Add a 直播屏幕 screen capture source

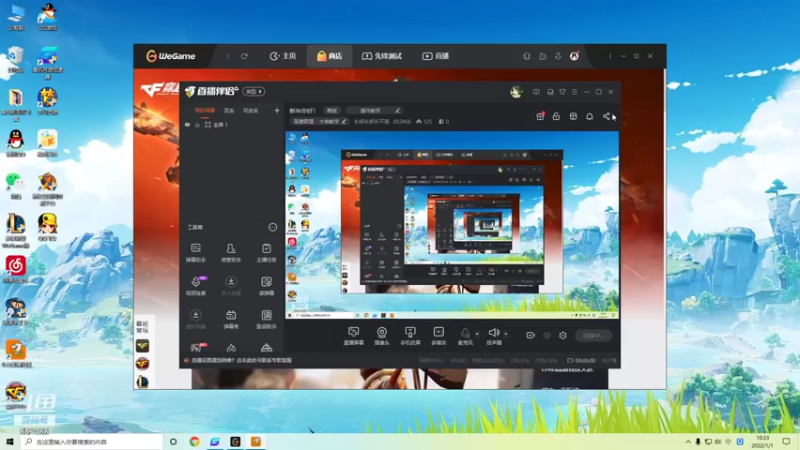point(353,336)
